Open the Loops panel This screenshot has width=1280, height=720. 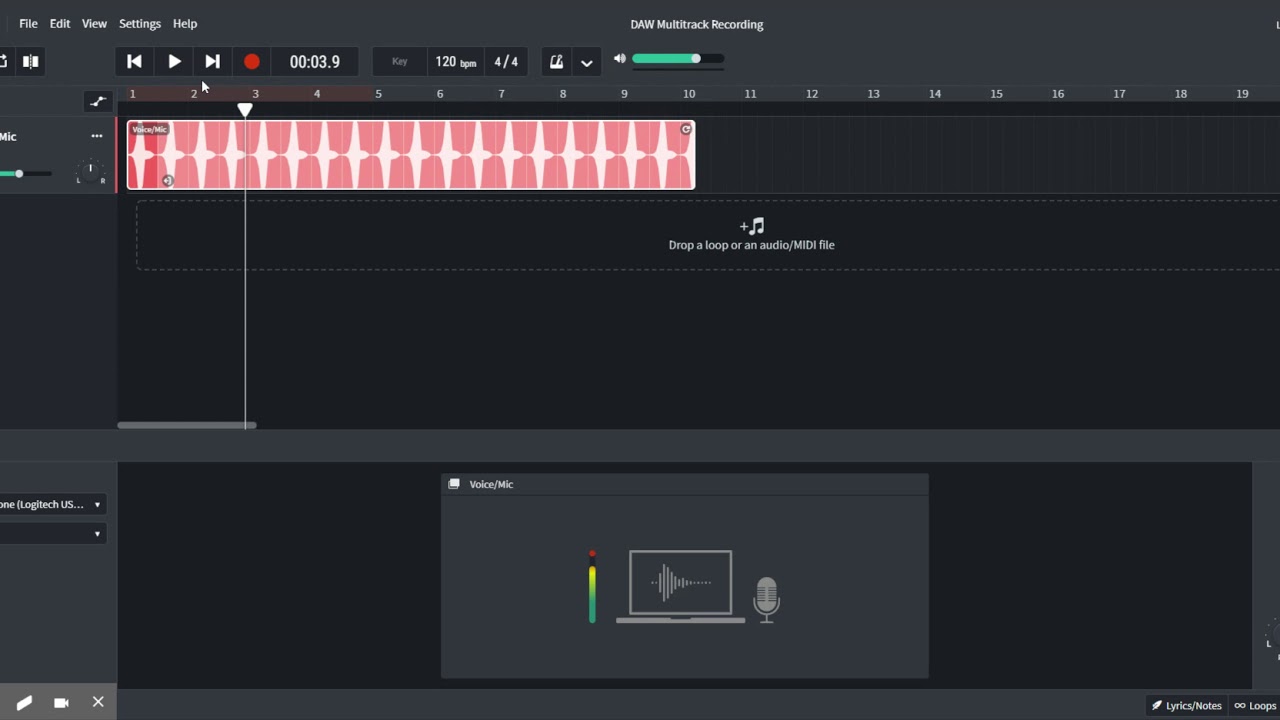click(x=1255, y=705)
